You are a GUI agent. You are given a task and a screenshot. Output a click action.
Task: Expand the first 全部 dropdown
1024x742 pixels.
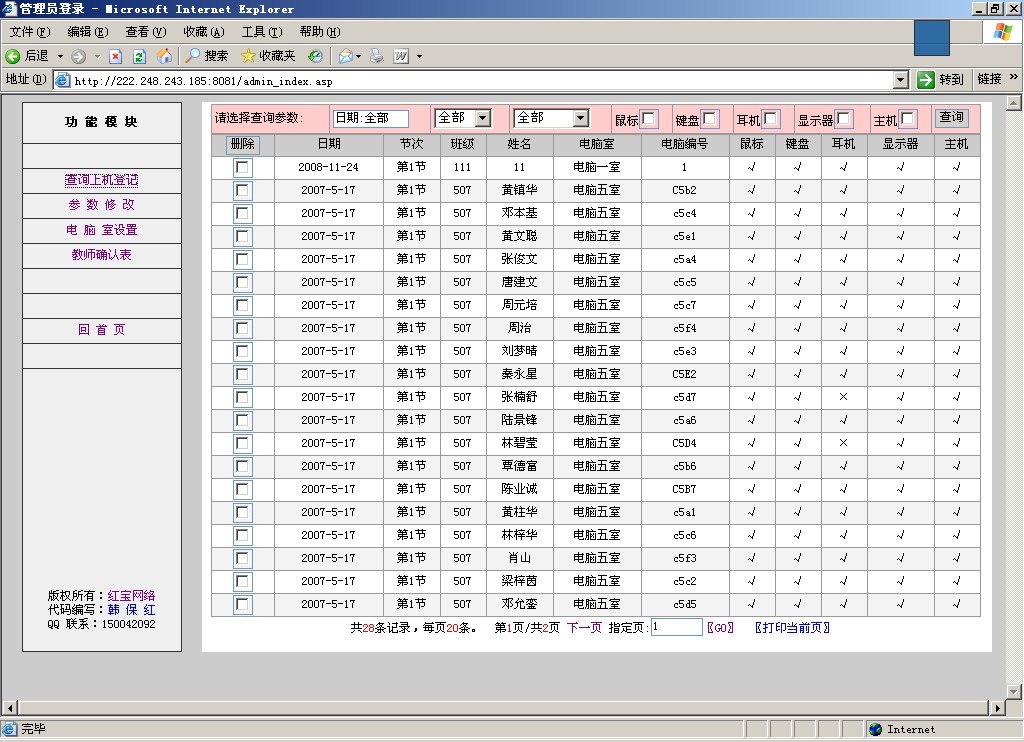click(x=482, y=118)
